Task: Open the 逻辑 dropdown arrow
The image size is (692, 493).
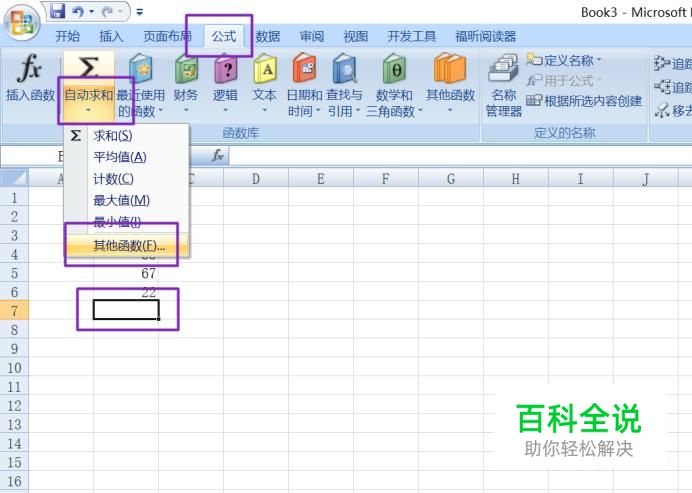Action: pos(226,109)
